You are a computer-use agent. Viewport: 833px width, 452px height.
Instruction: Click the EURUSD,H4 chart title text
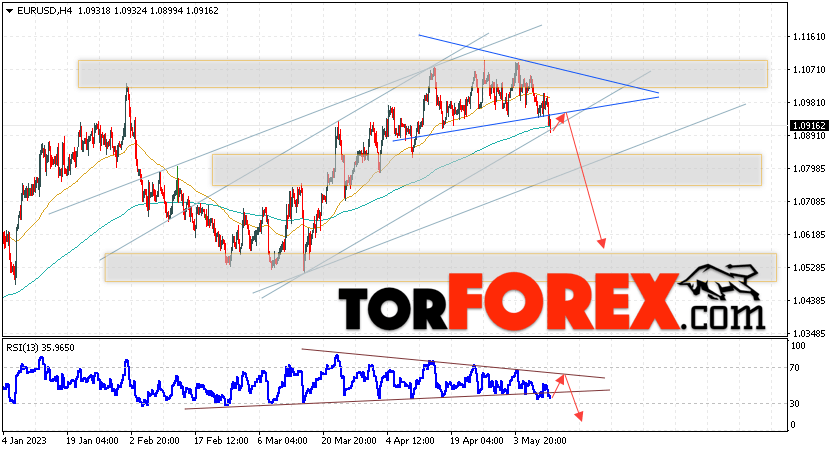pyautogui.click(x=44, y=11)
